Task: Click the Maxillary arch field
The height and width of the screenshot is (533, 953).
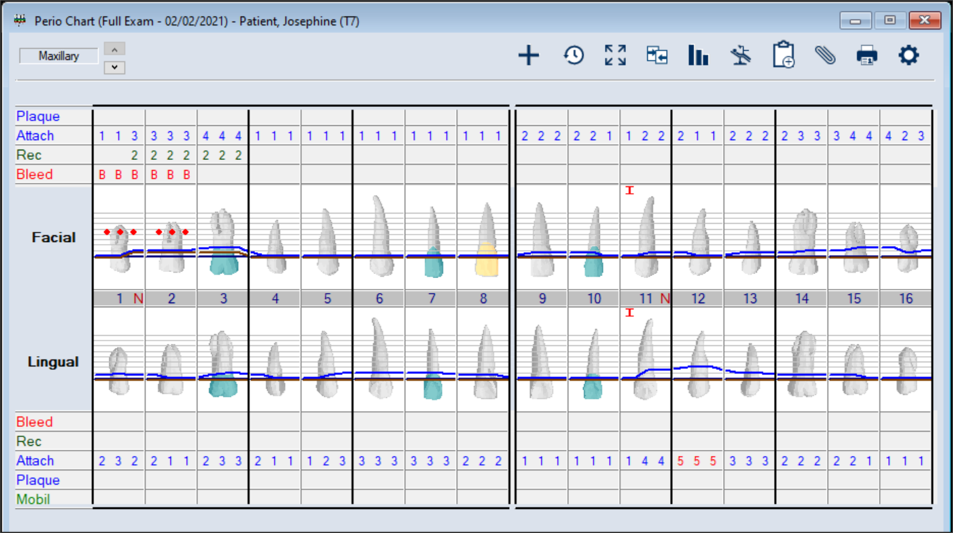Action: click(59, 56)
